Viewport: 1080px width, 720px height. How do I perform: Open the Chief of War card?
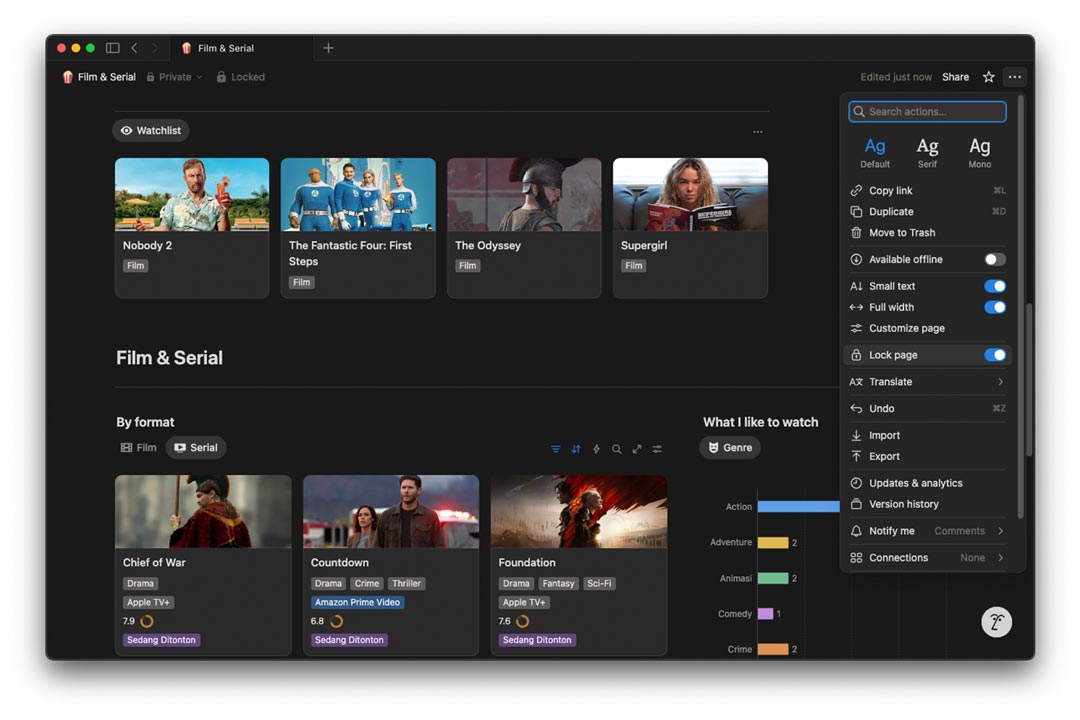pyautogui.click(x=203, y=565)
